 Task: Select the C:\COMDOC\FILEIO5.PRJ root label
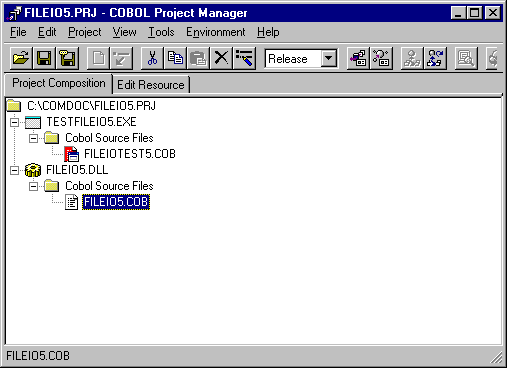91,106
